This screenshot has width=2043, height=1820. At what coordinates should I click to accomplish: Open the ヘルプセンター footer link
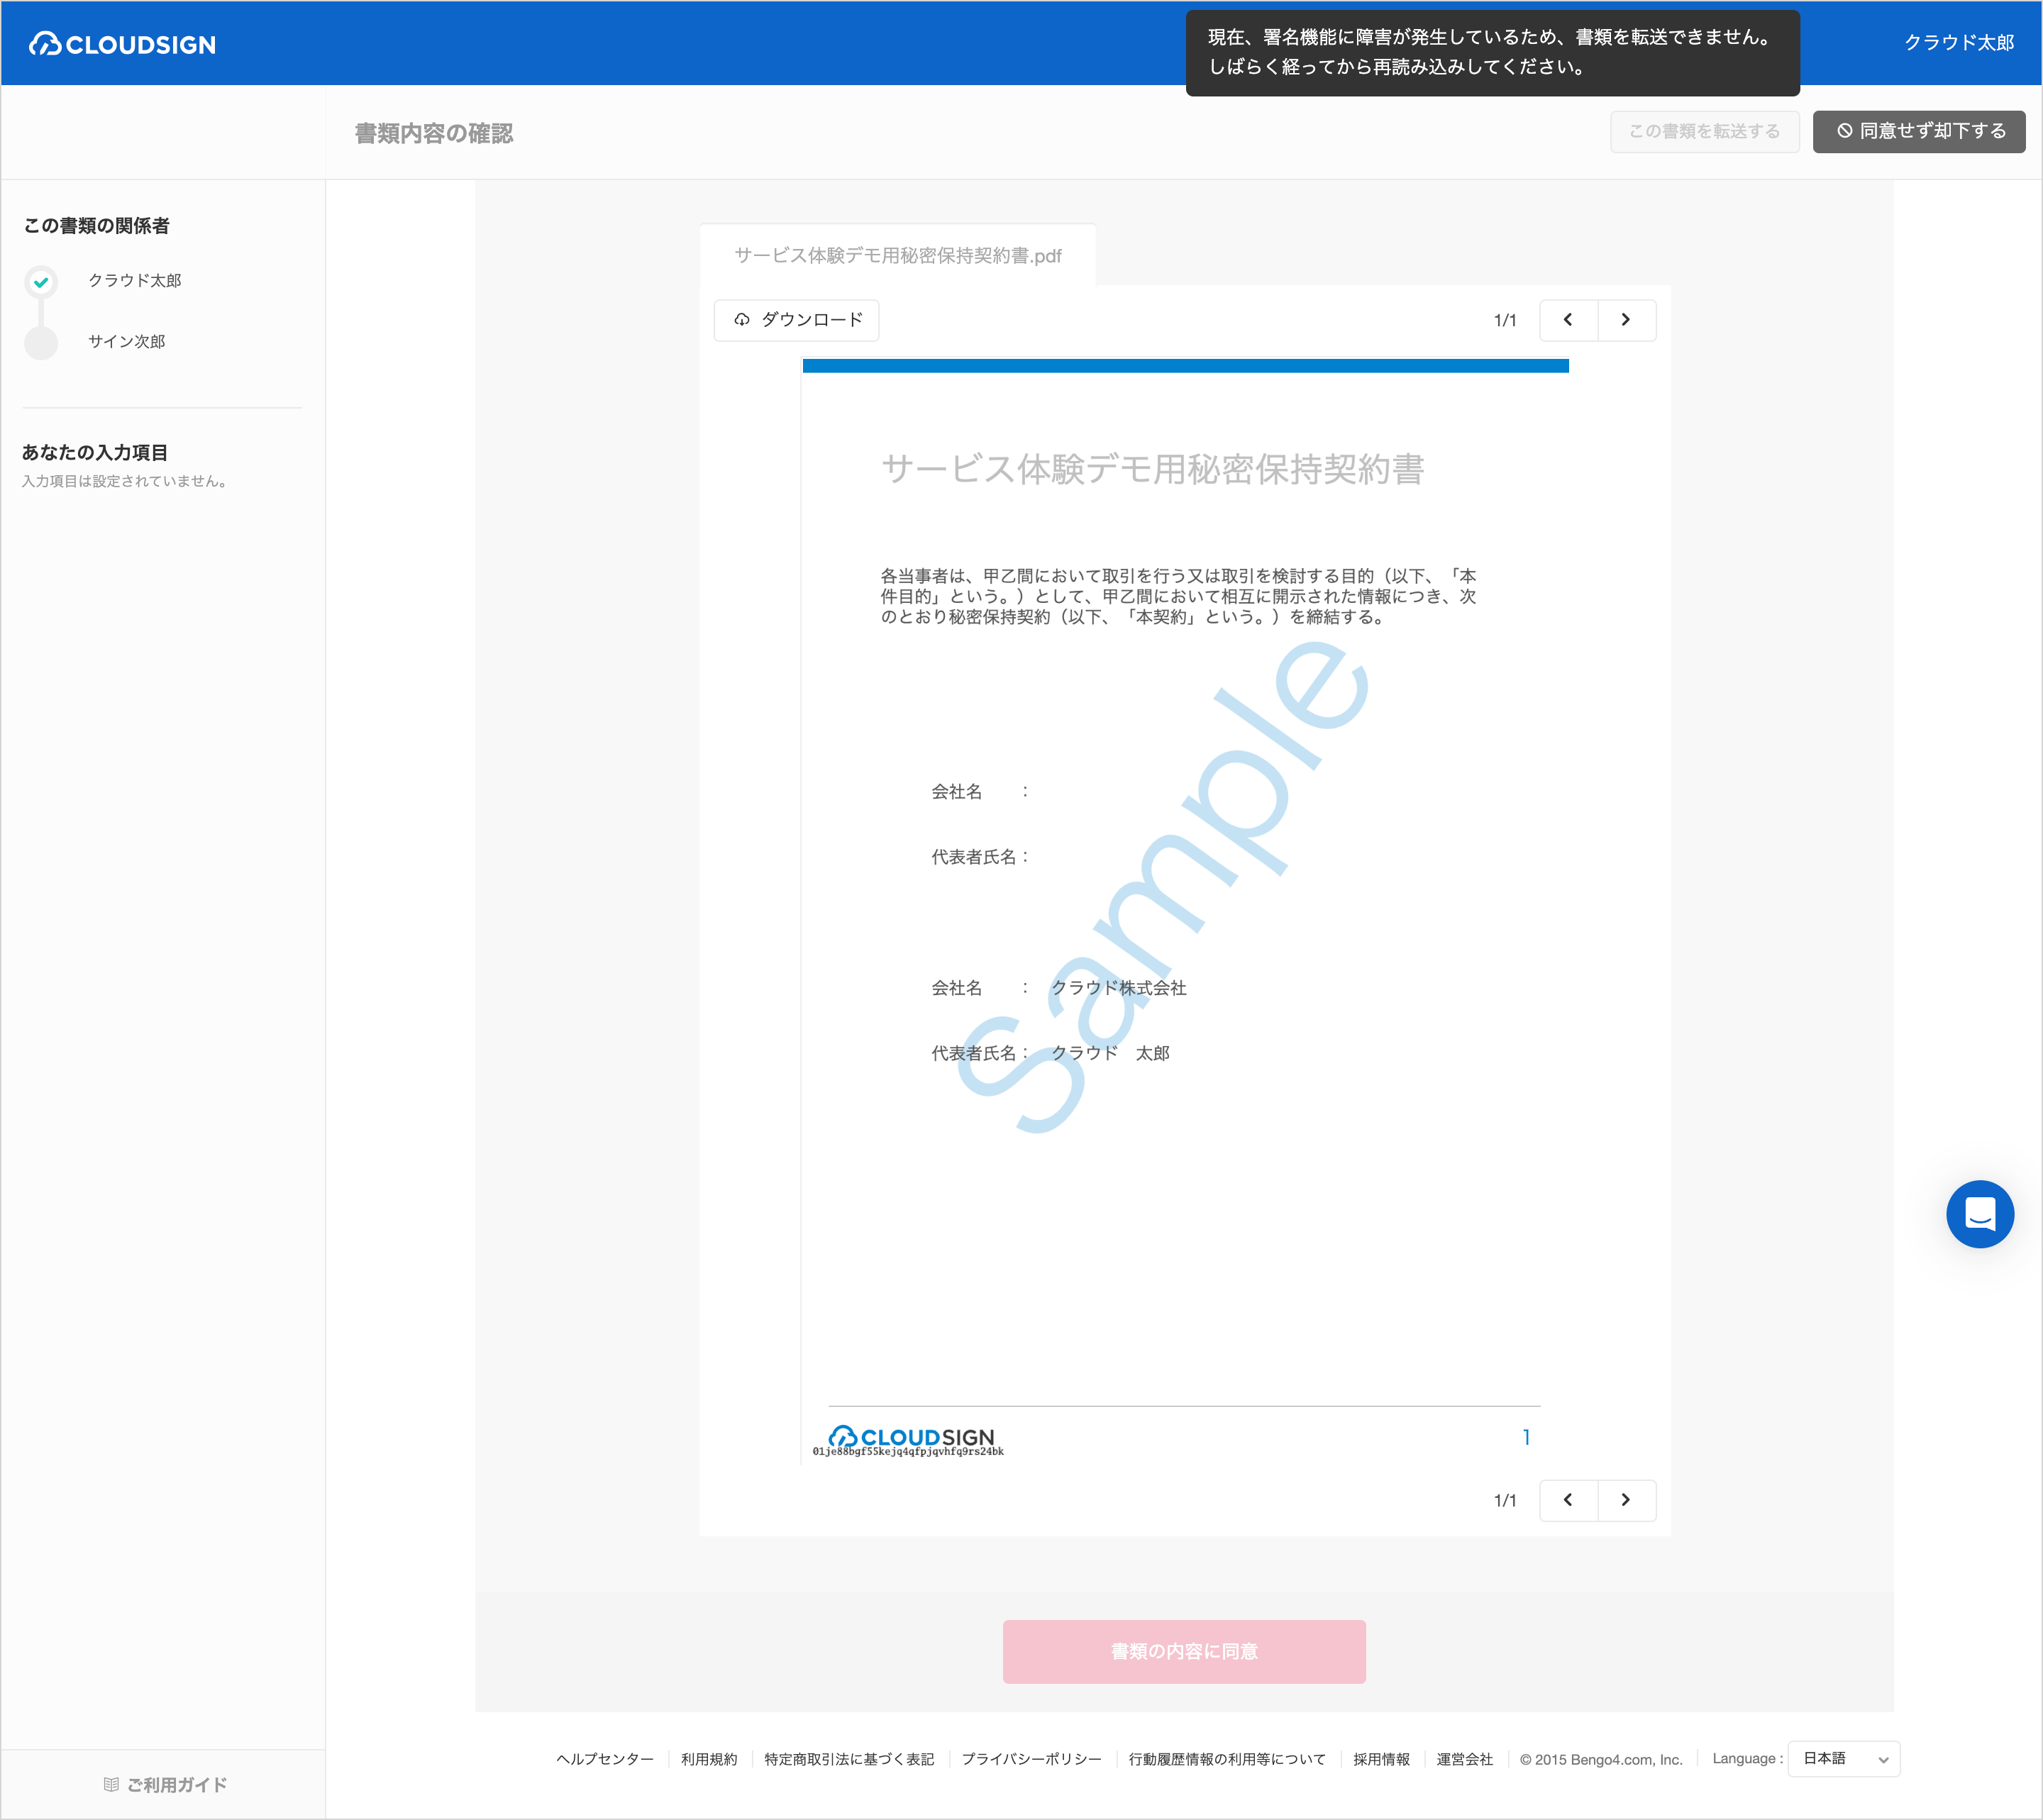click(604, 1759)
